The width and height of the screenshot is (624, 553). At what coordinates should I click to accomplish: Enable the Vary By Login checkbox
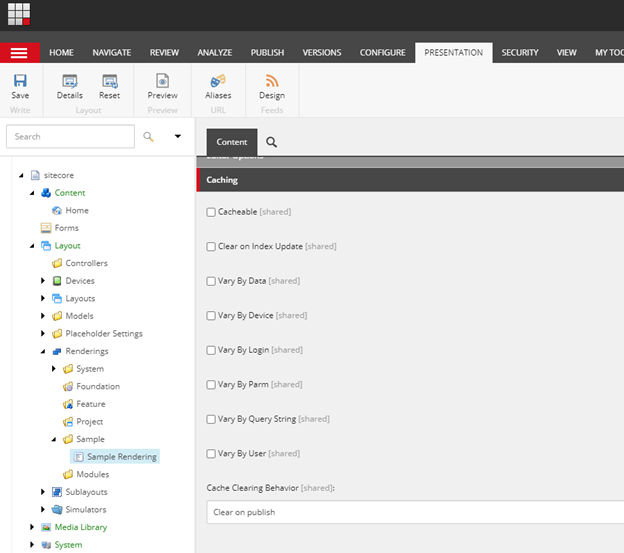pos(211,350)
